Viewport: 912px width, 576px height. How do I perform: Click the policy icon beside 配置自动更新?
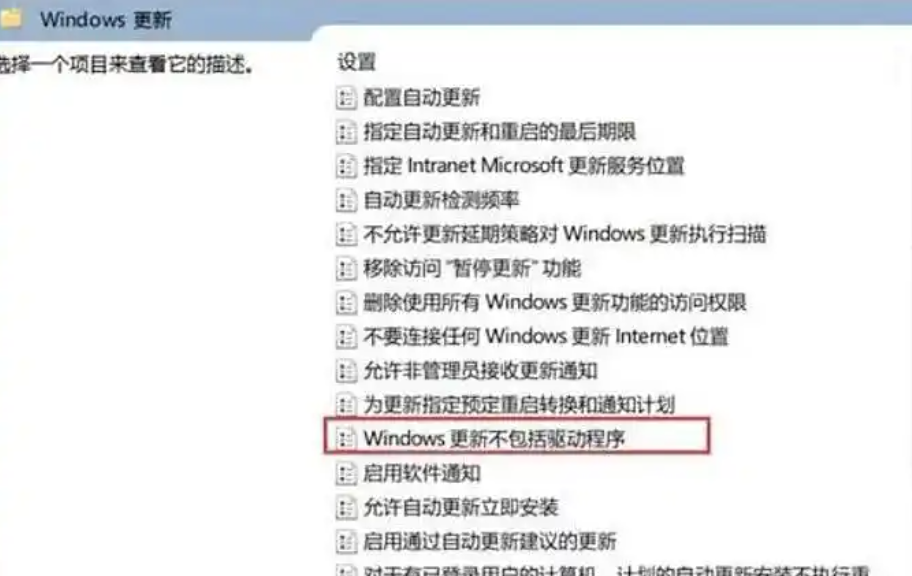click(346, 98)
